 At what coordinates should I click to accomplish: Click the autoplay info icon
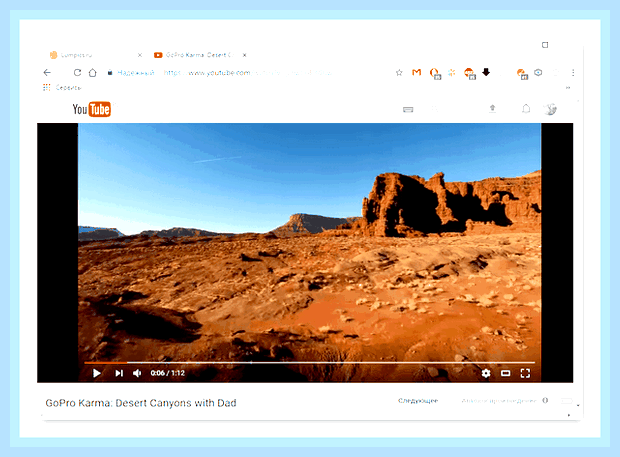pyautogui.click(x=545, y=400)
